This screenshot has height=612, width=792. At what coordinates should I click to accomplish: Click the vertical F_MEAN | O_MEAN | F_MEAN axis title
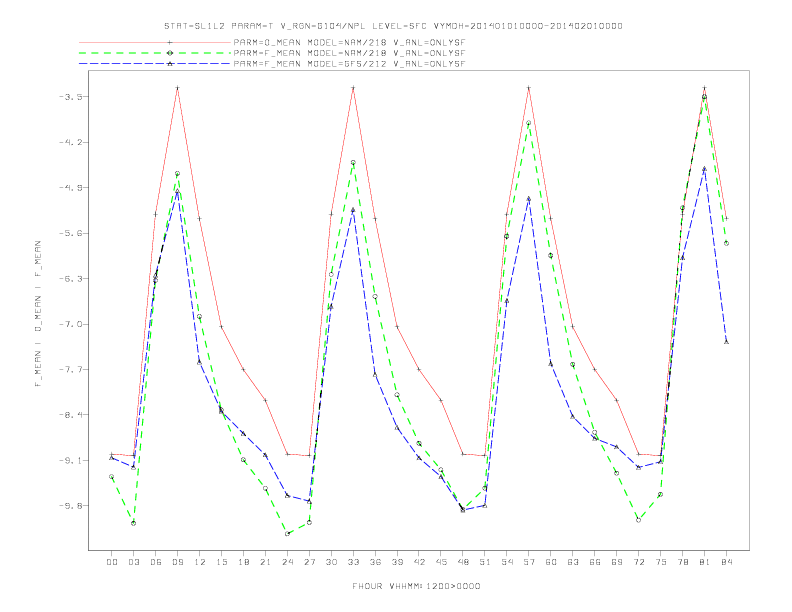pyautogui.click(x=38, y=314)
